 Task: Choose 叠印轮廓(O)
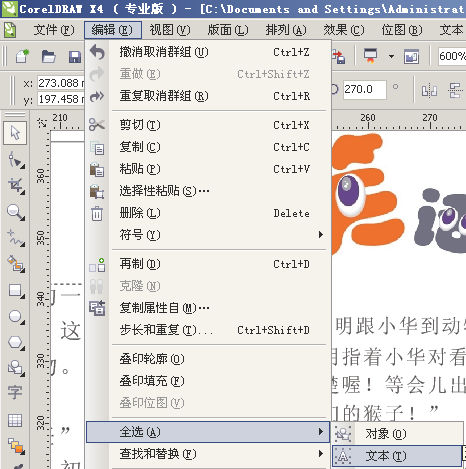pos(208,359)
